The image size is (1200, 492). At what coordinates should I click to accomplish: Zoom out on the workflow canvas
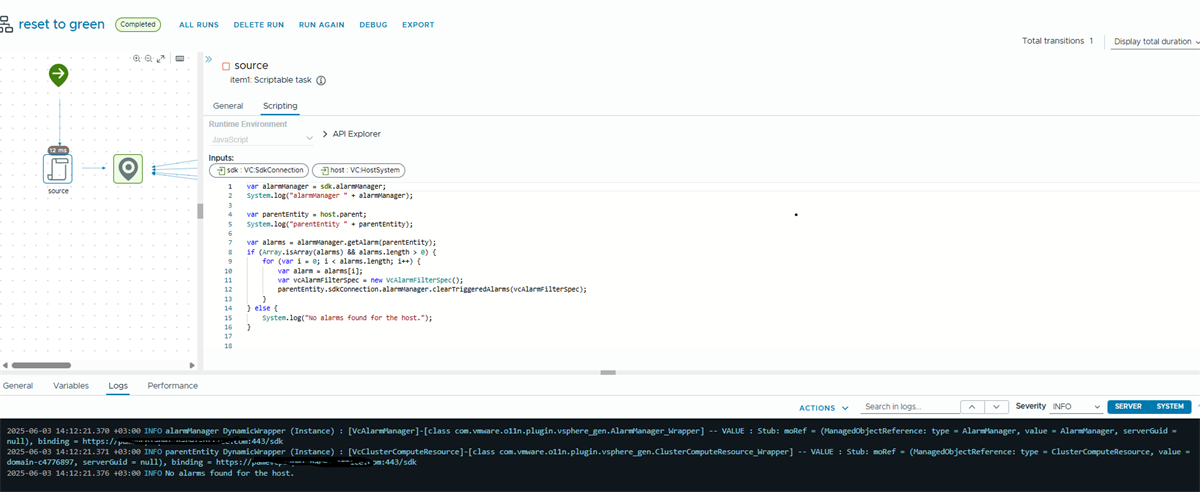click(149, 59)
